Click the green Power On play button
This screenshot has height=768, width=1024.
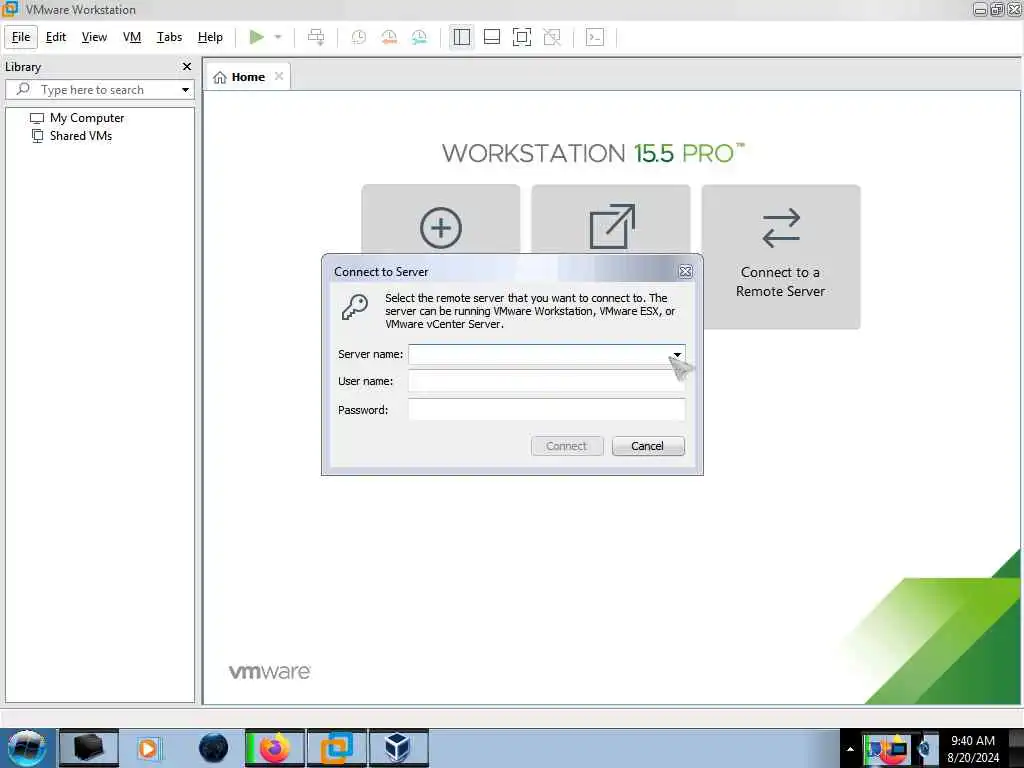tap(257, 37)
